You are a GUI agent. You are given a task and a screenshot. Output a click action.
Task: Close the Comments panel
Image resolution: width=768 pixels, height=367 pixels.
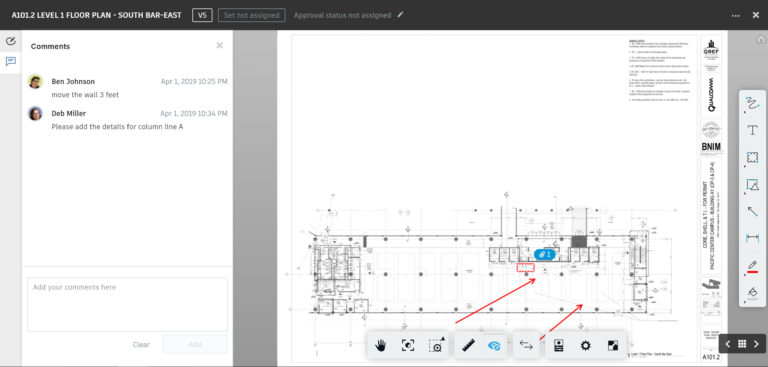[220, 46]
